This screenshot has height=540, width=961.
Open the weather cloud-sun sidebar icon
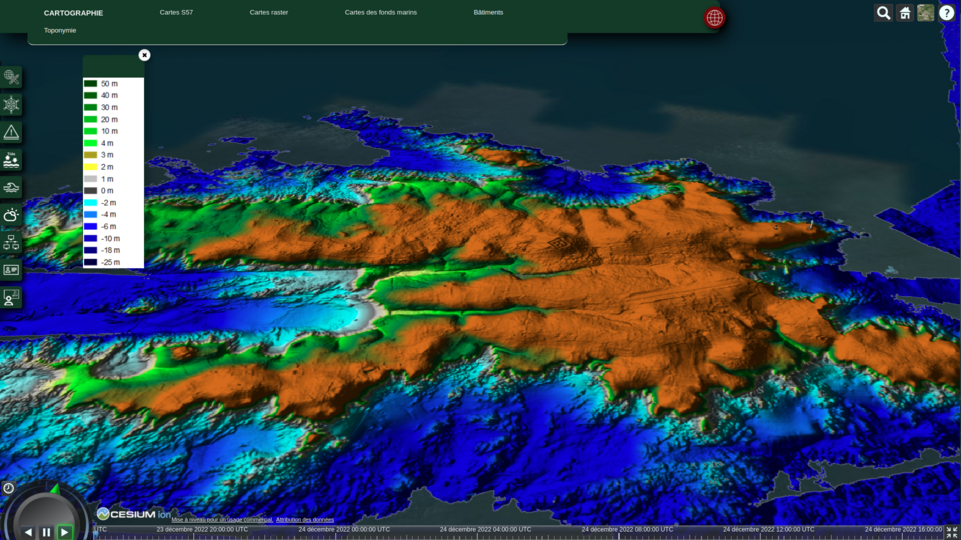(x=11, y=215)
